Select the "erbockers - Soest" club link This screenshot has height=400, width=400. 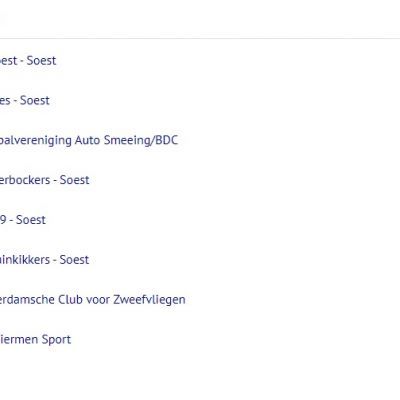tap(45, 180)
